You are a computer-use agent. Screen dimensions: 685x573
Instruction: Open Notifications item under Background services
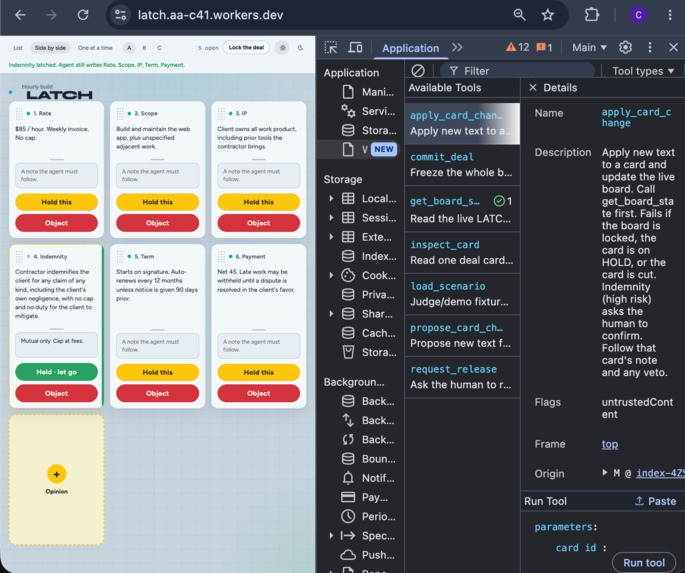click(367, 478)
